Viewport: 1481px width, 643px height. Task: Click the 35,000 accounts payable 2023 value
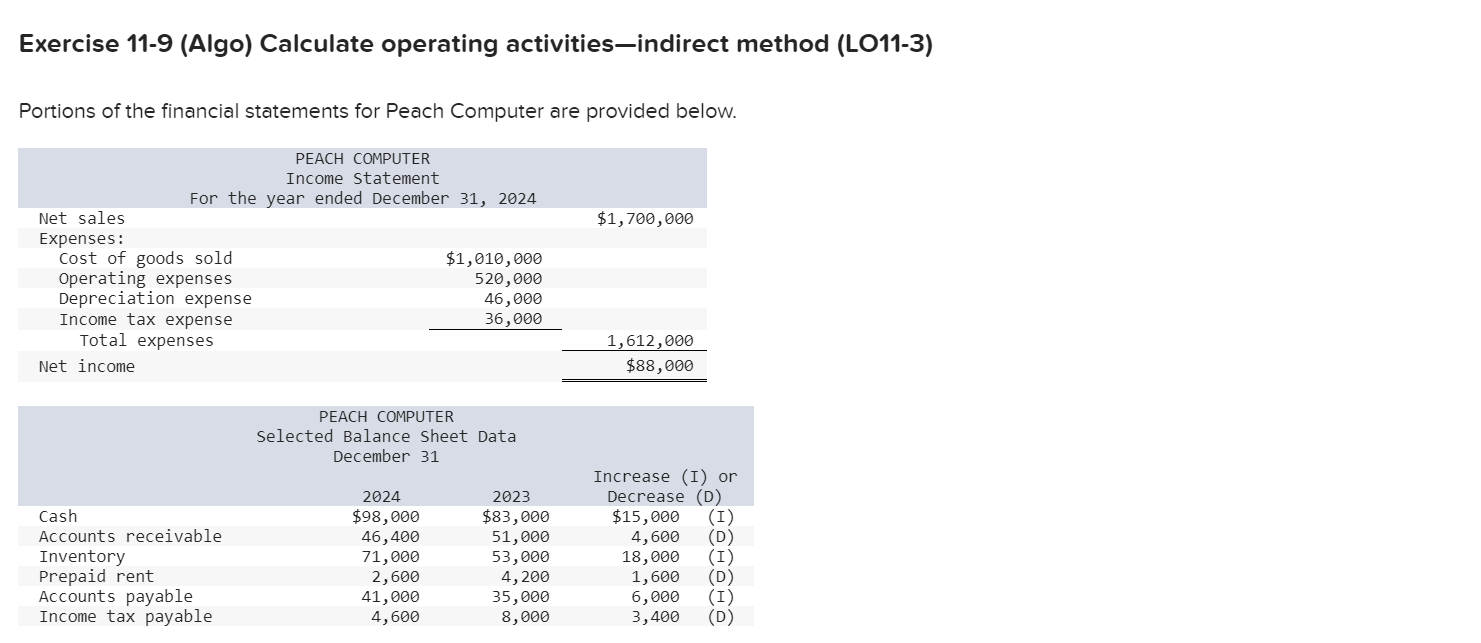click(520, 596)
